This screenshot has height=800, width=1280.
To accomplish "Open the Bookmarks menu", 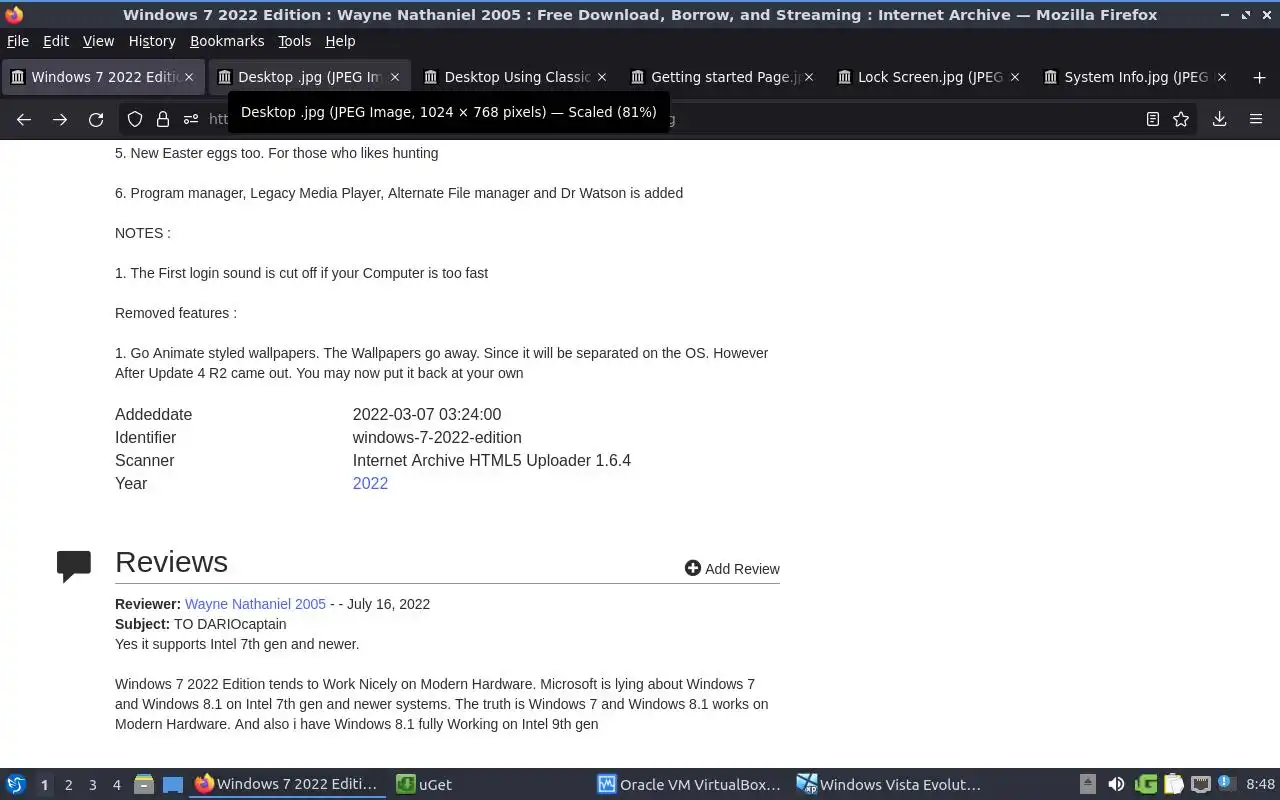I will (227, 41).
